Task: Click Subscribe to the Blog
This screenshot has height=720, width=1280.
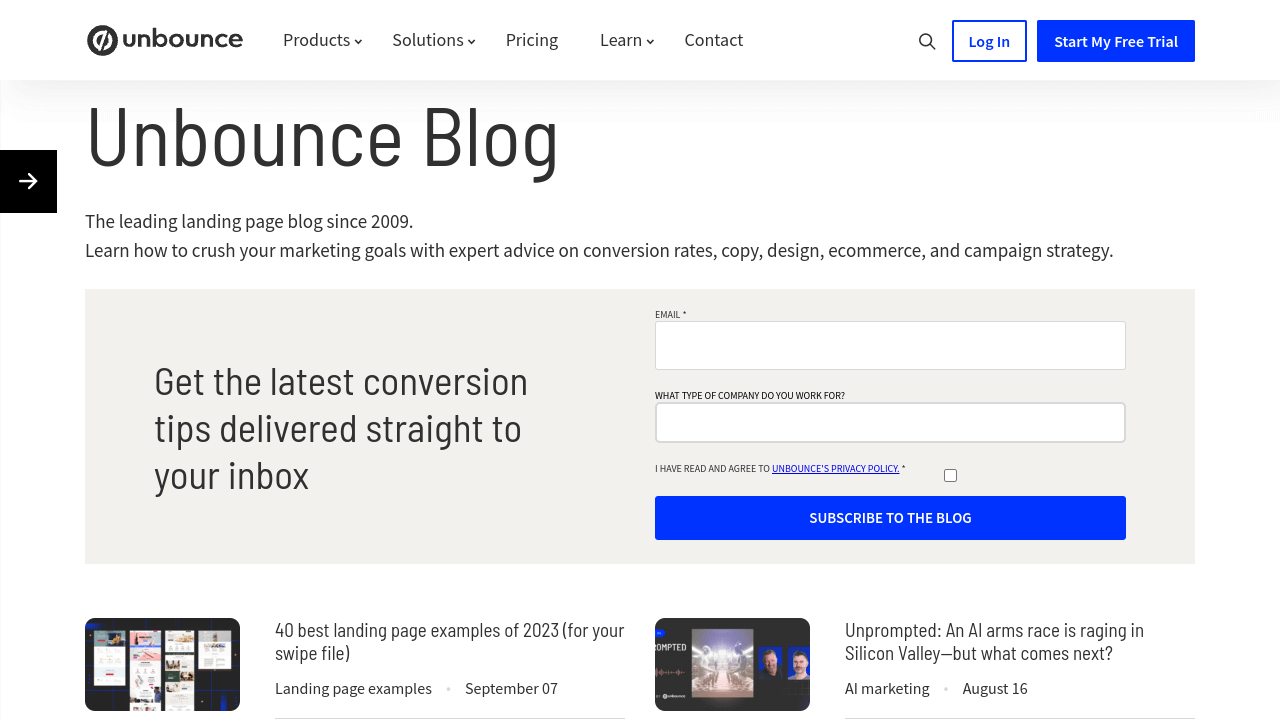Action: (890, 517)
